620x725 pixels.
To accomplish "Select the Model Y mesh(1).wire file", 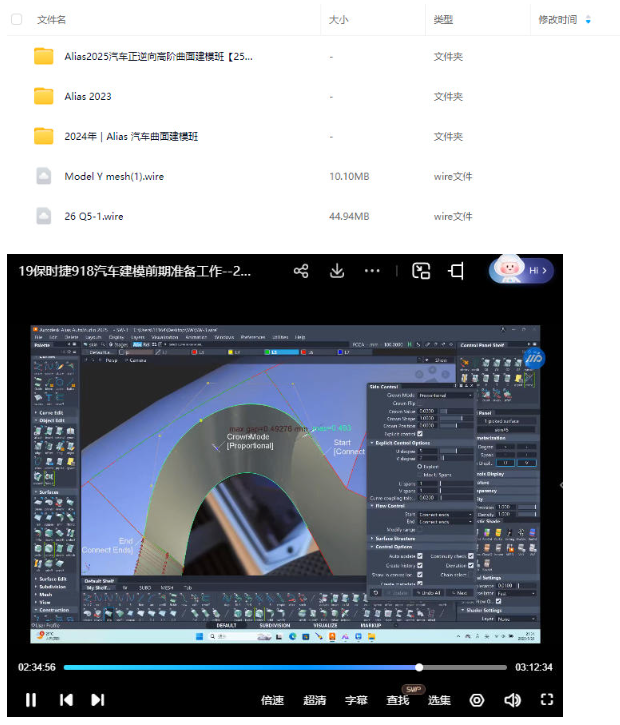I will pyautogui.click(x=114, y=176).
